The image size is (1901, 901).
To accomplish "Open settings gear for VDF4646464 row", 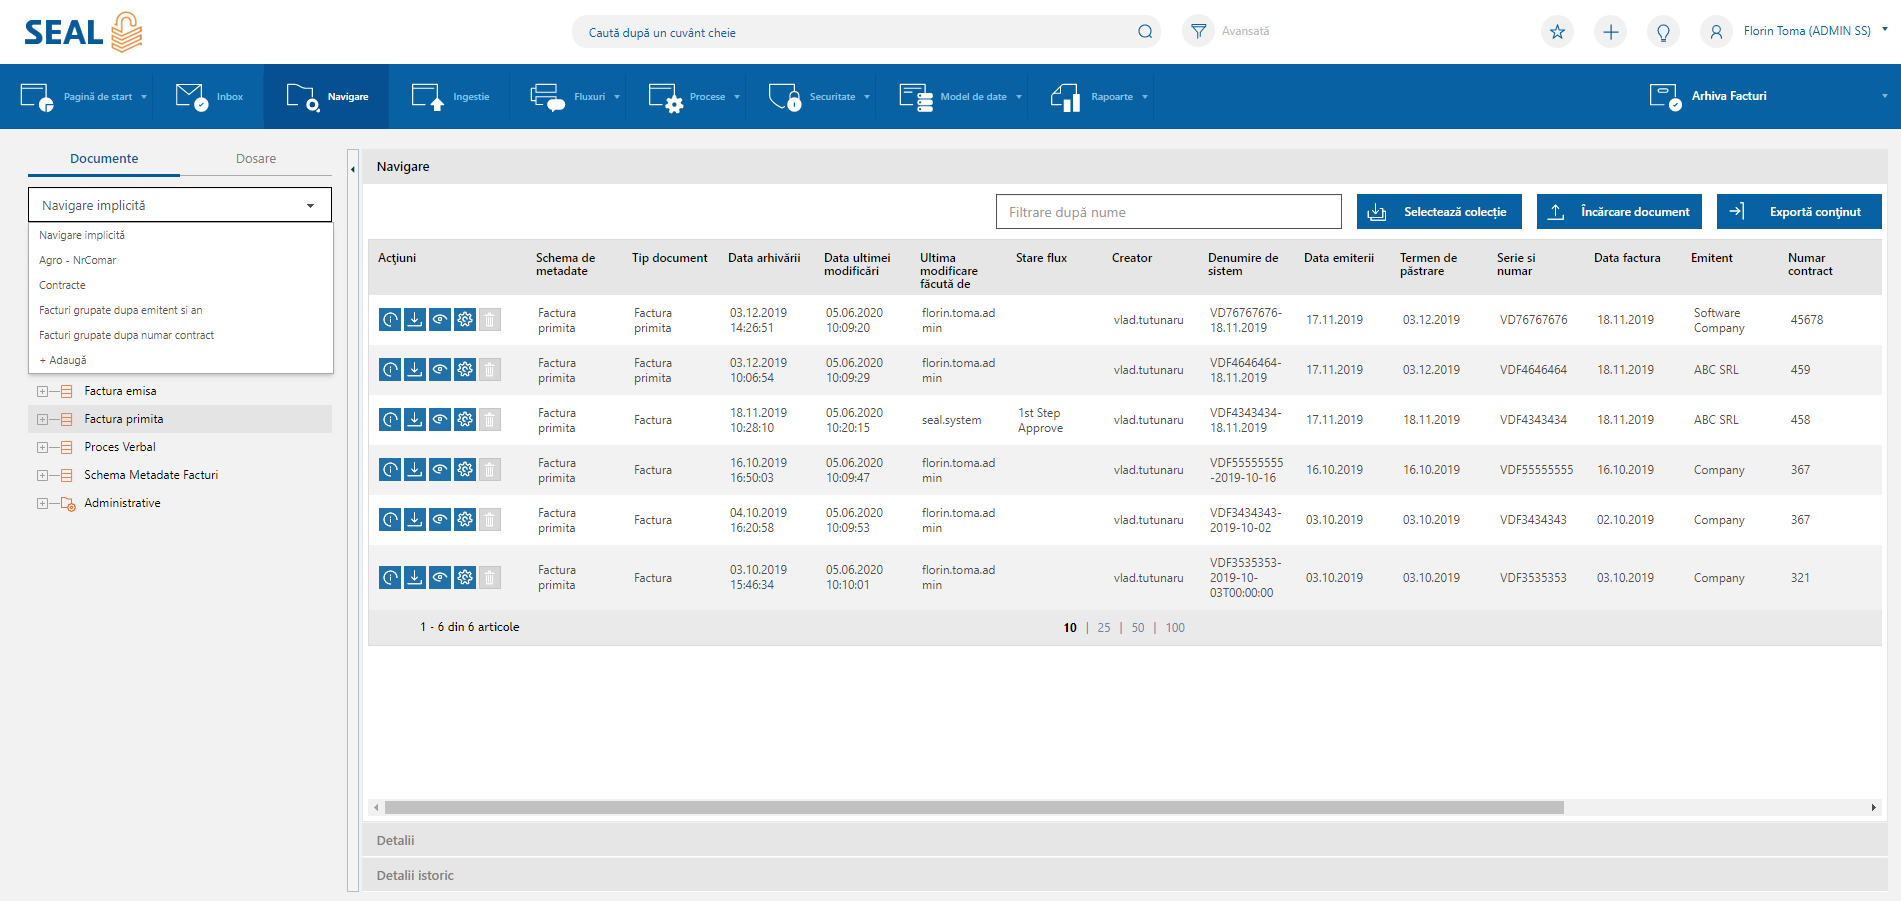I will (465, 370).
